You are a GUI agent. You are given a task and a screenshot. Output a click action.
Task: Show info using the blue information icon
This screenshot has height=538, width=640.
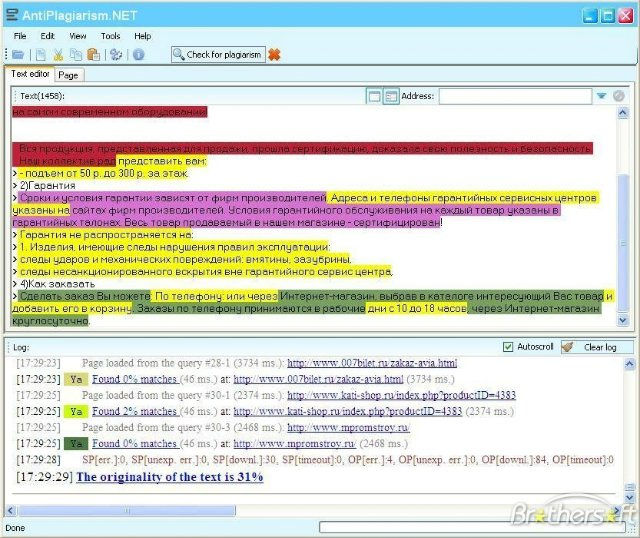pos(139,54)
